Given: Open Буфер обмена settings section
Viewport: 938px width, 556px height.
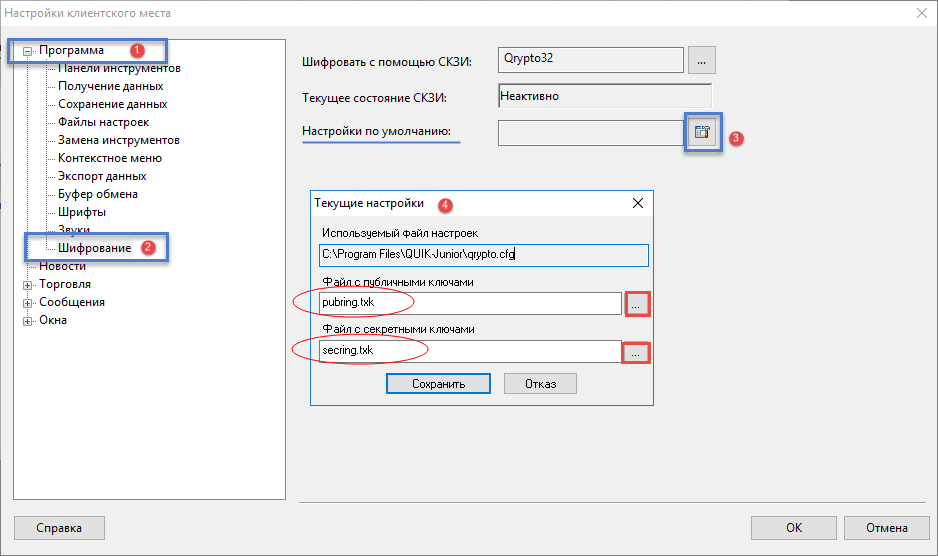Looking at the screenshot, I should [98, 194].
